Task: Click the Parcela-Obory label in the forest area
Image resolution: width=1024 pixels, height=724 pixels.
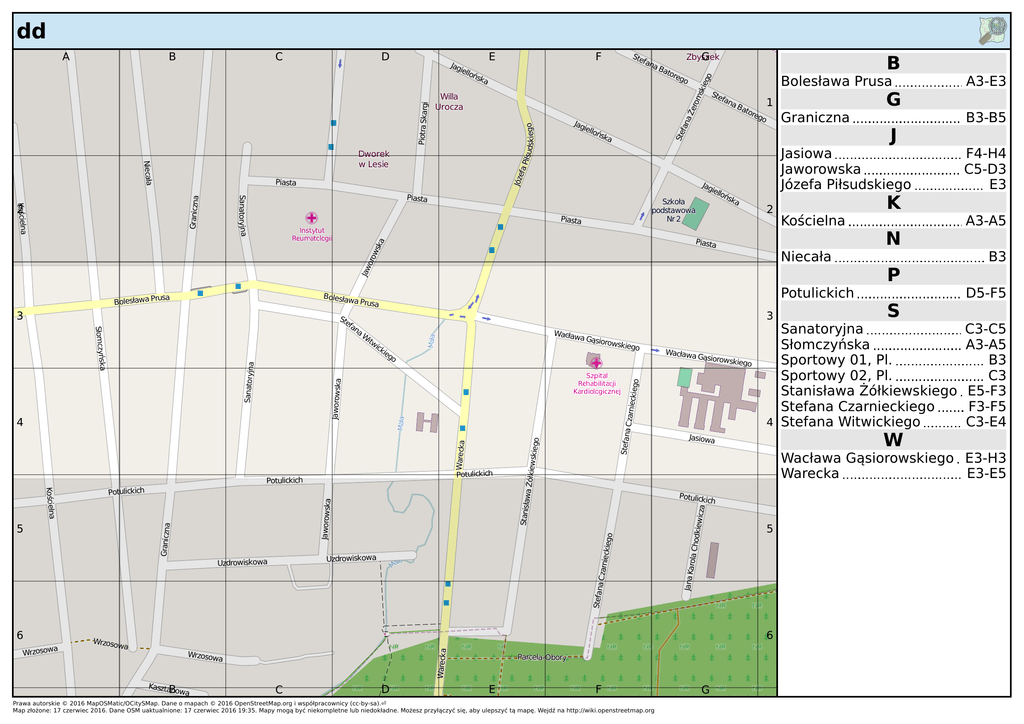Action: click(543, 657)
